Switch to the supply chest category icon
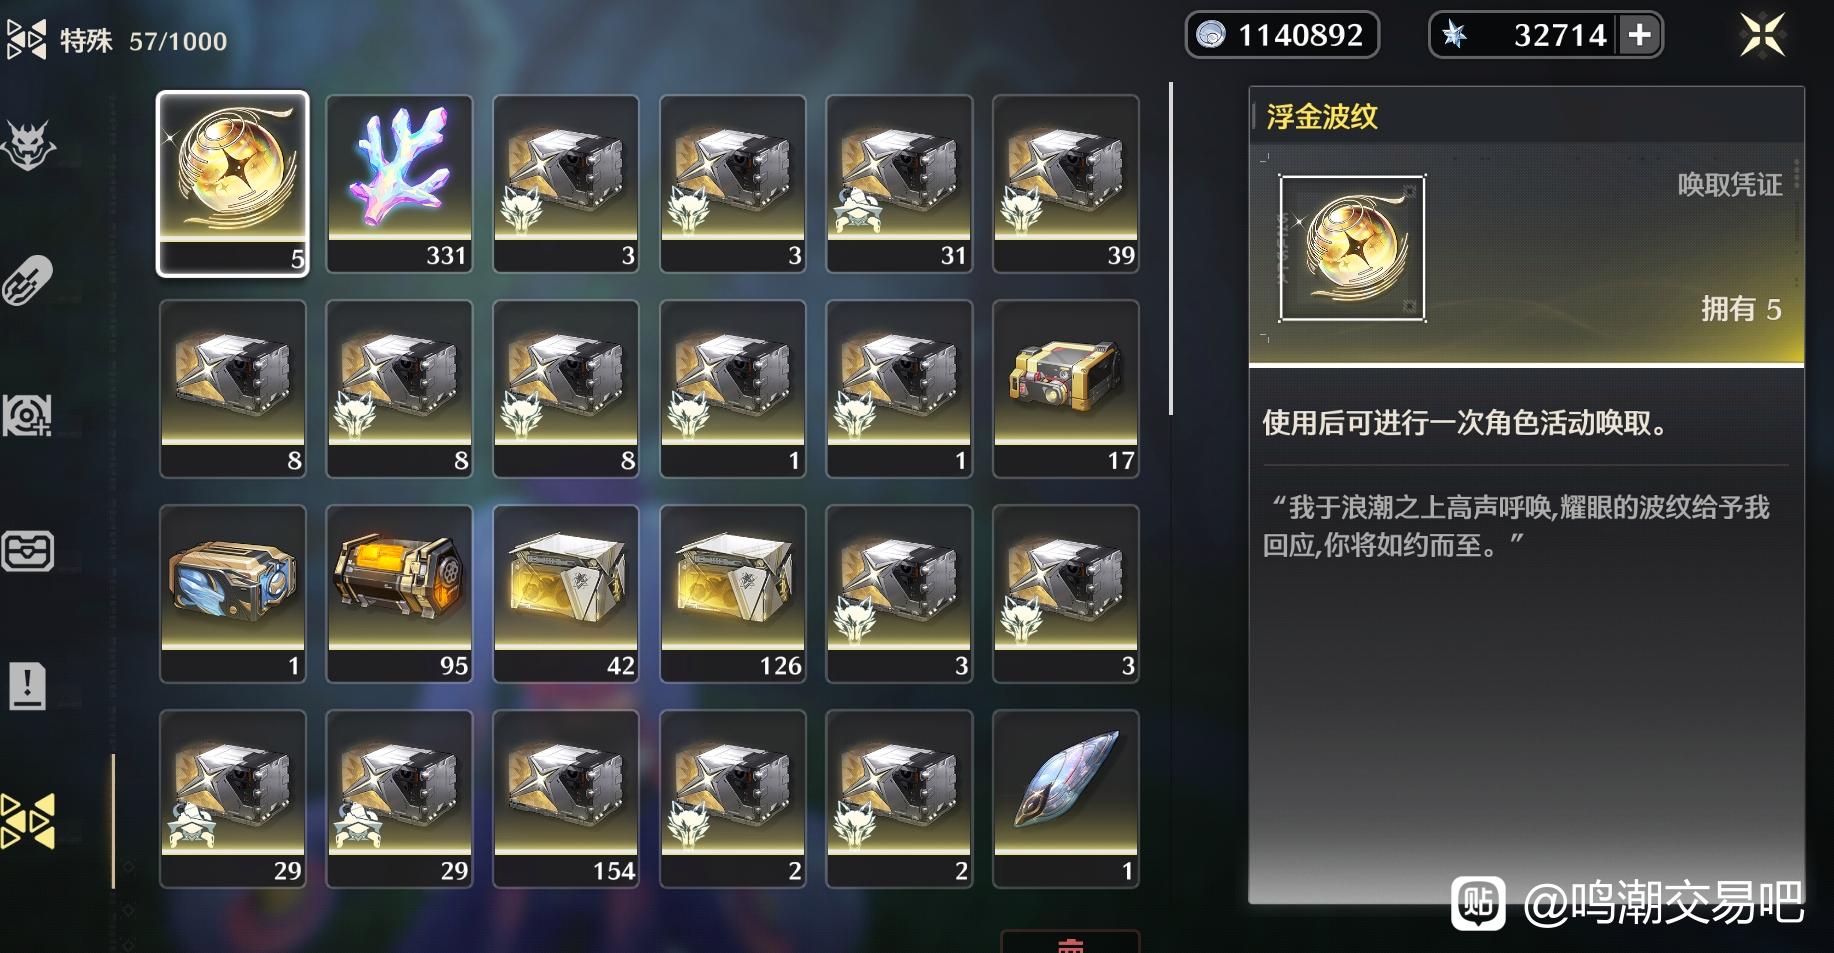 pyautogui.click(x=28, y=551)
